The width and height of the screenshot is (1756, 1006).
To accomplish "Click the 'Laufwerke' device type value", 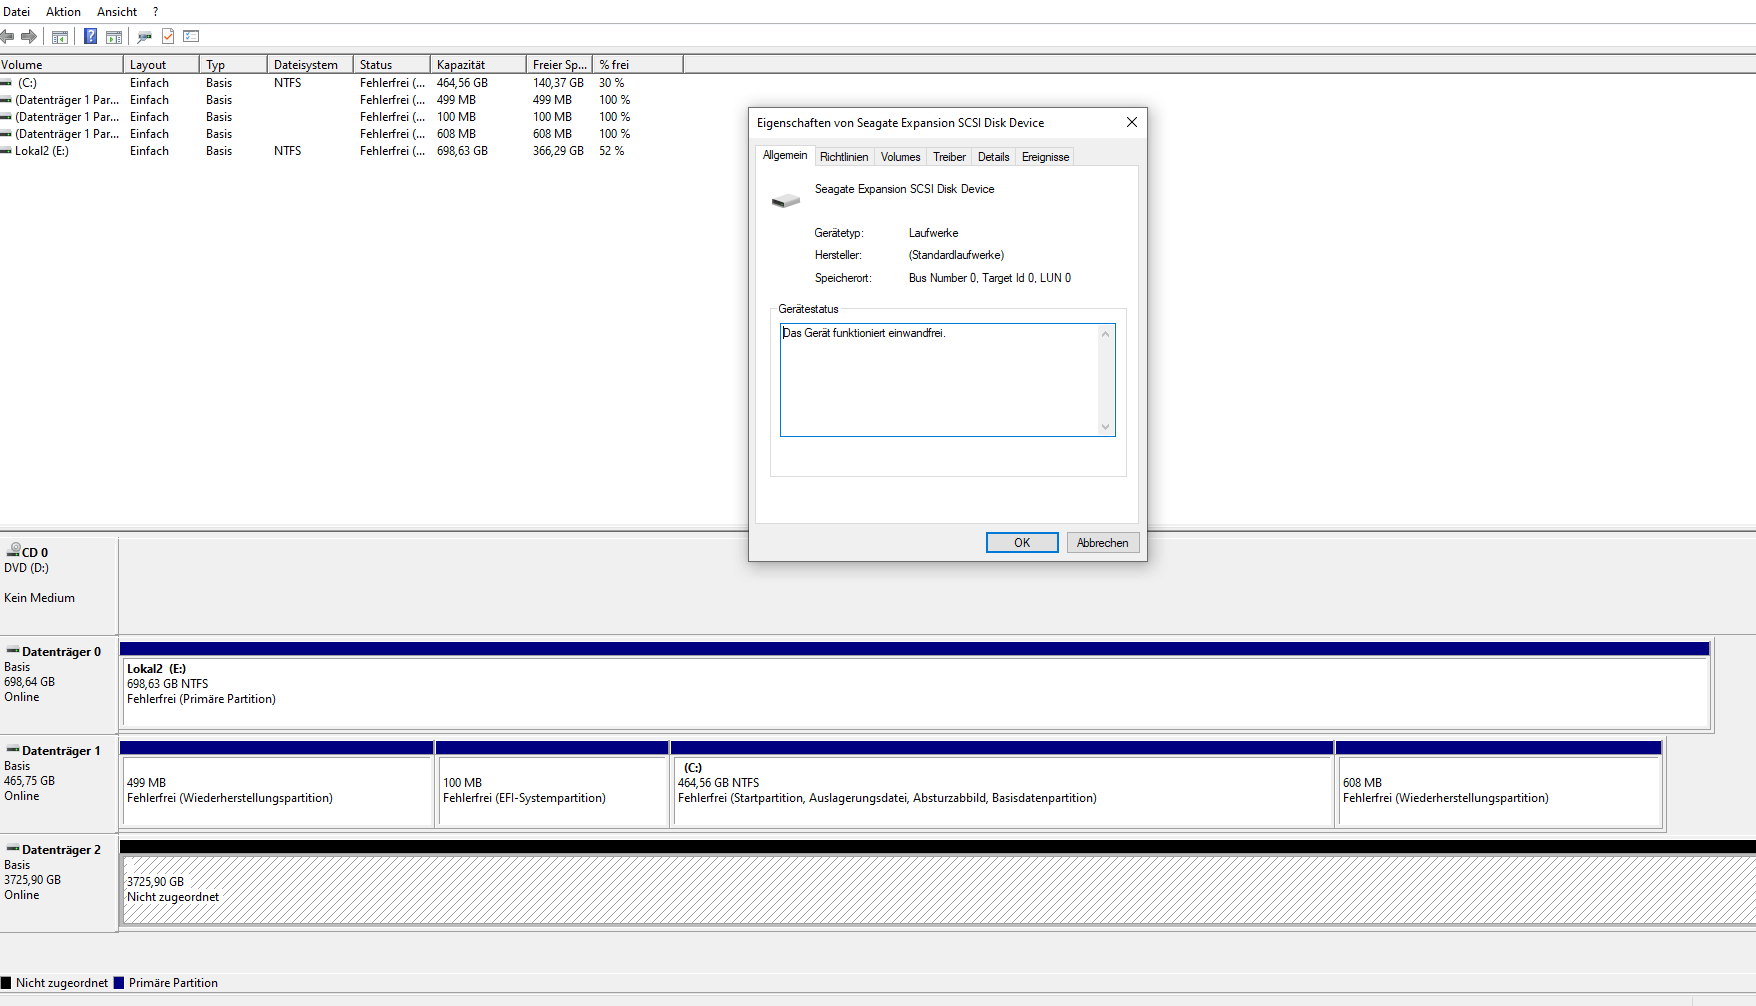I will tap(933, 233).
